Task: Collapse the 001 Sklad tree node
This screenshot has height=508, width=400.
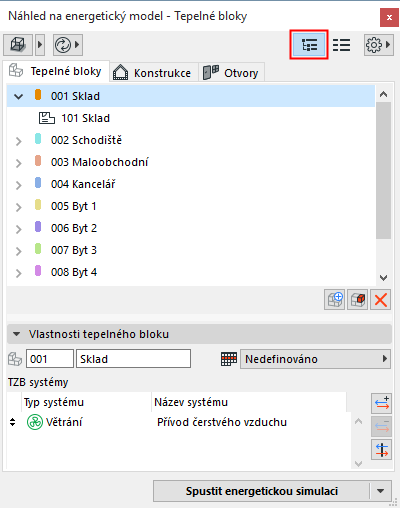Action: (x=19, y=97)
